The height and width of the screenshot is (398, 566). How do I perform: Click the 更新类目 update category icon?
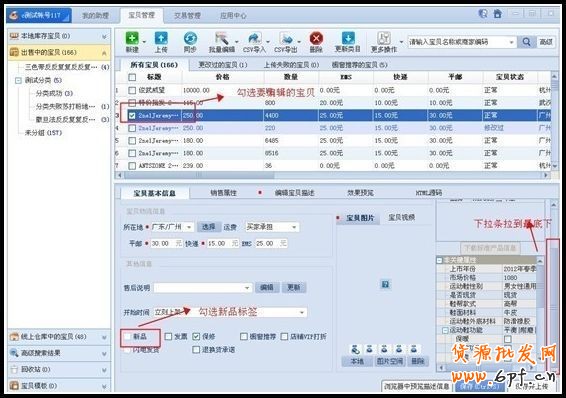[348, 38]
